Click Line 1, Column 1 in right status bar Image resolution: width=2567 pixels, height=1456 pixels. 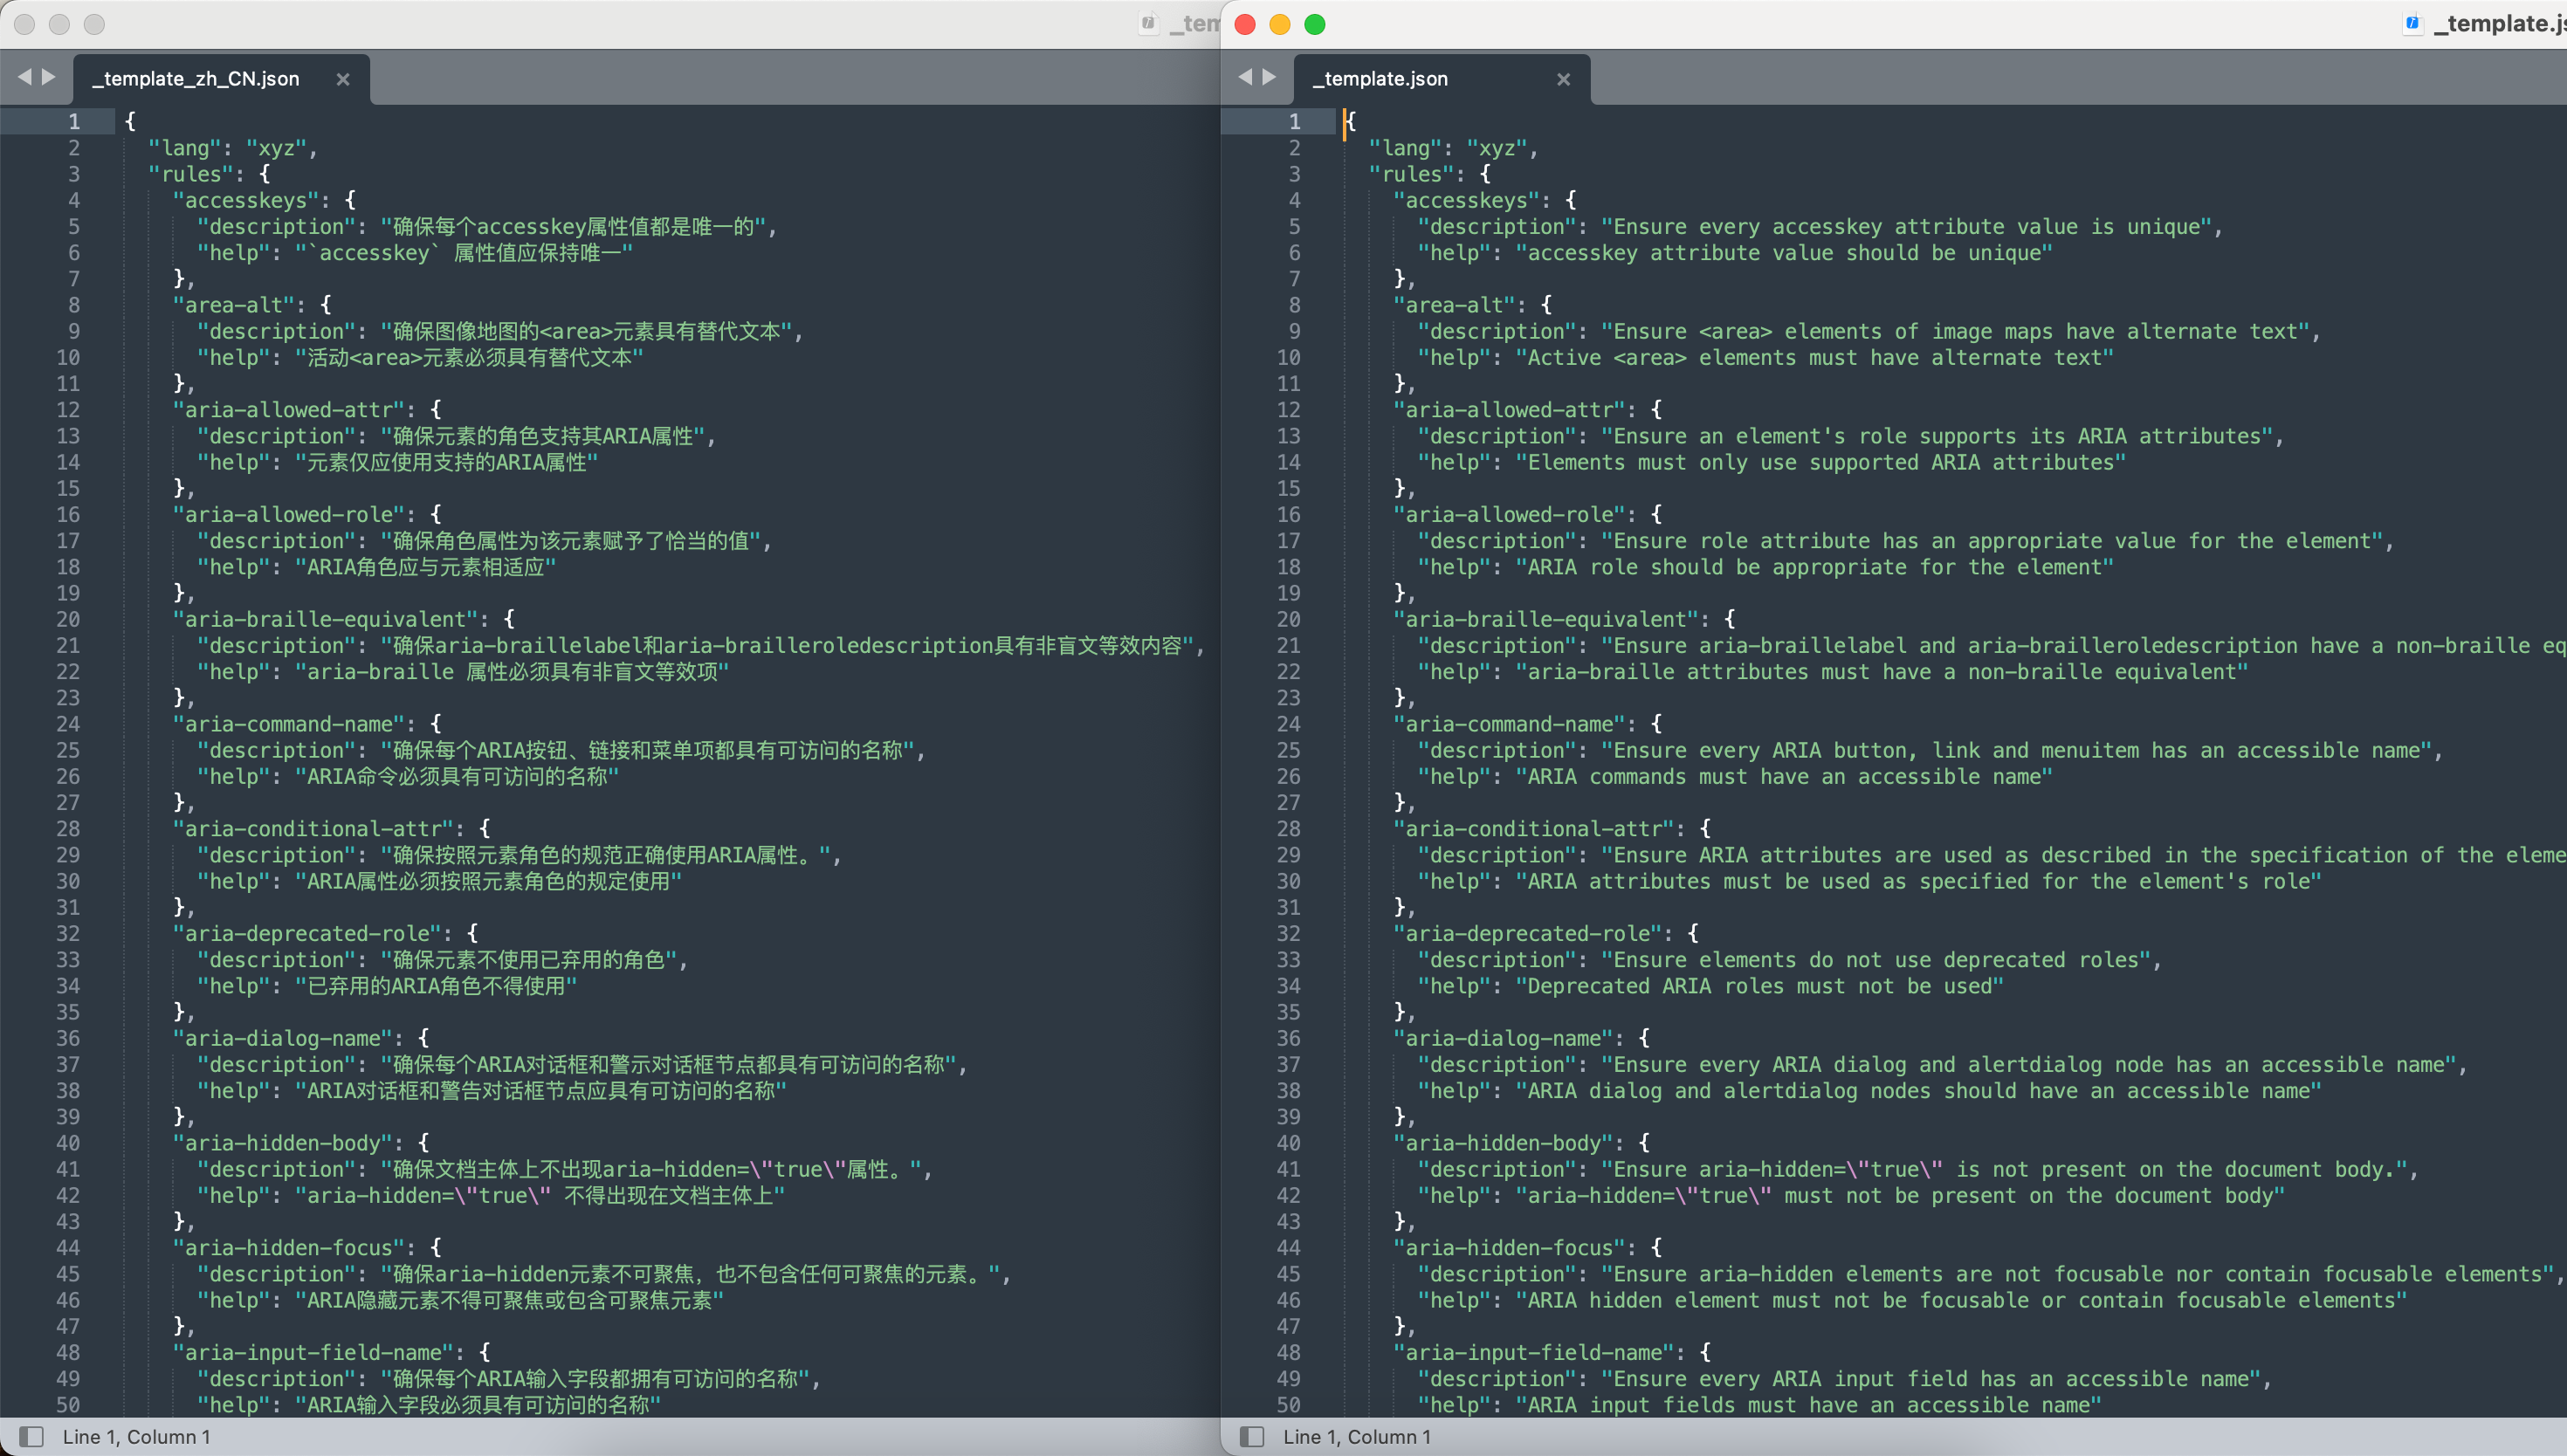point(1357,1436)
